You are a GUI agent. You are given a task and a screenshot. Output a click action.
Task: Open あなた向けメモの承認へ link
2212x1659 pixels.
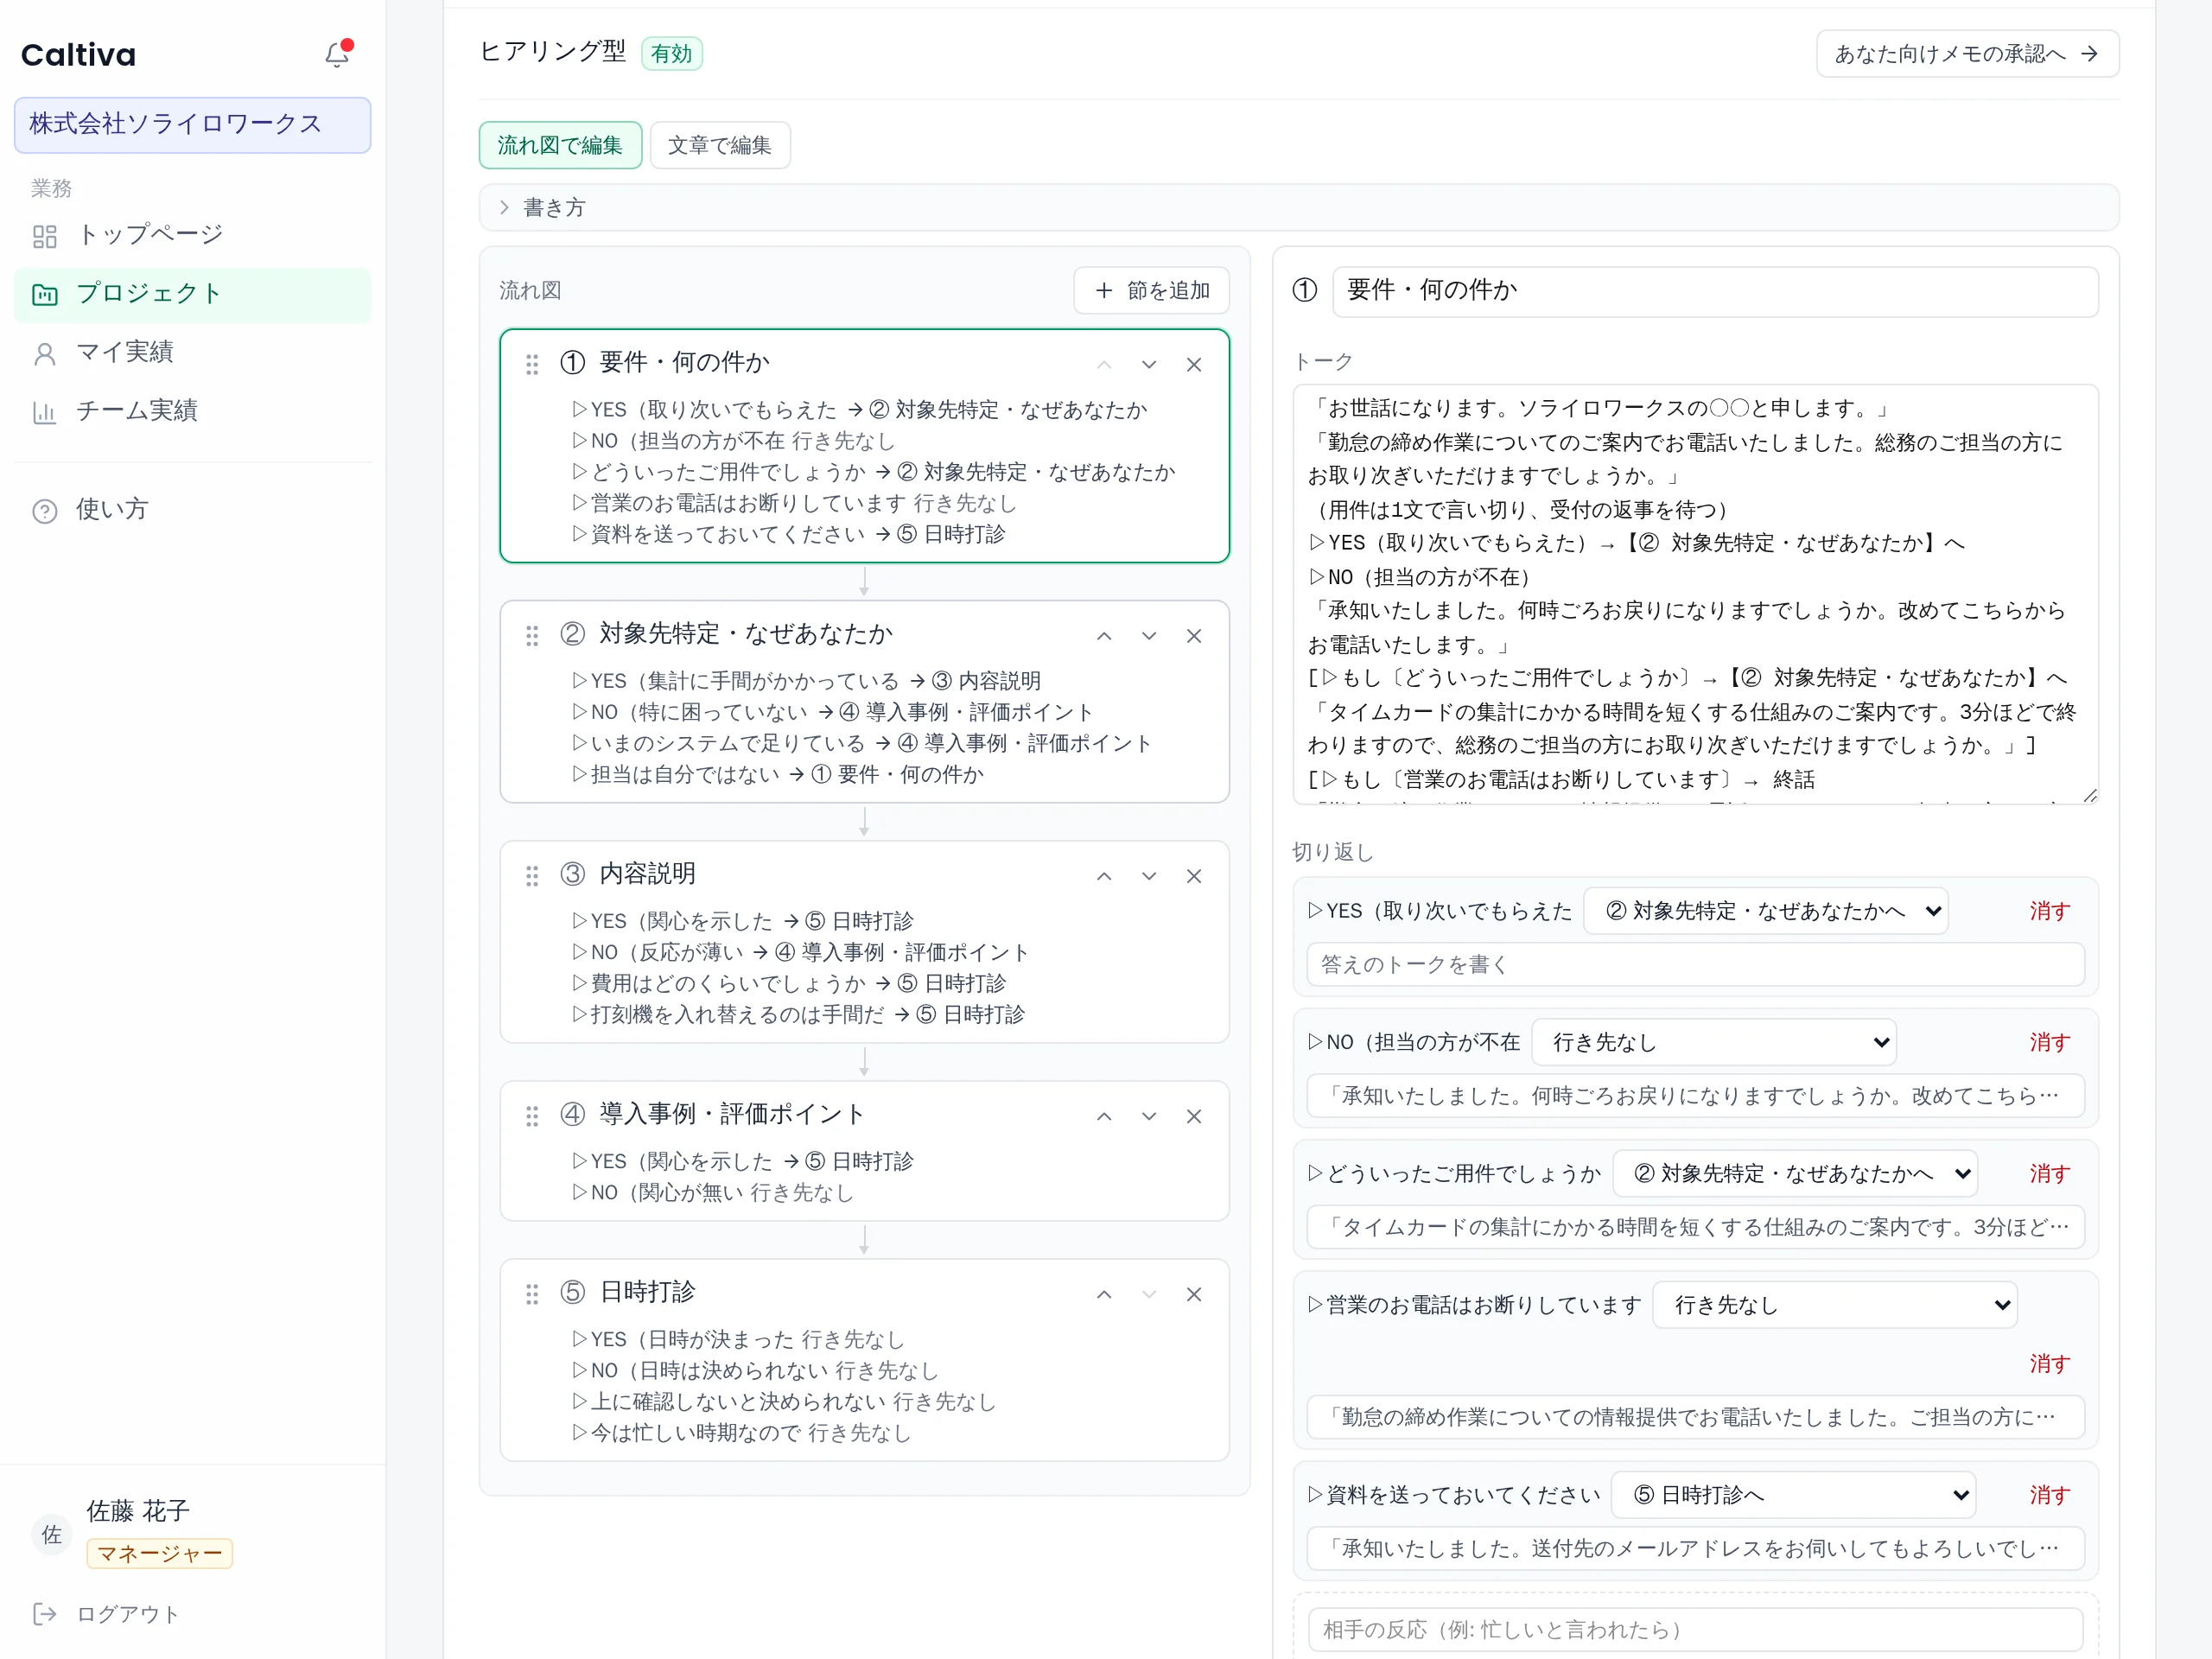pyautogui.click(x=1967, y=54)
